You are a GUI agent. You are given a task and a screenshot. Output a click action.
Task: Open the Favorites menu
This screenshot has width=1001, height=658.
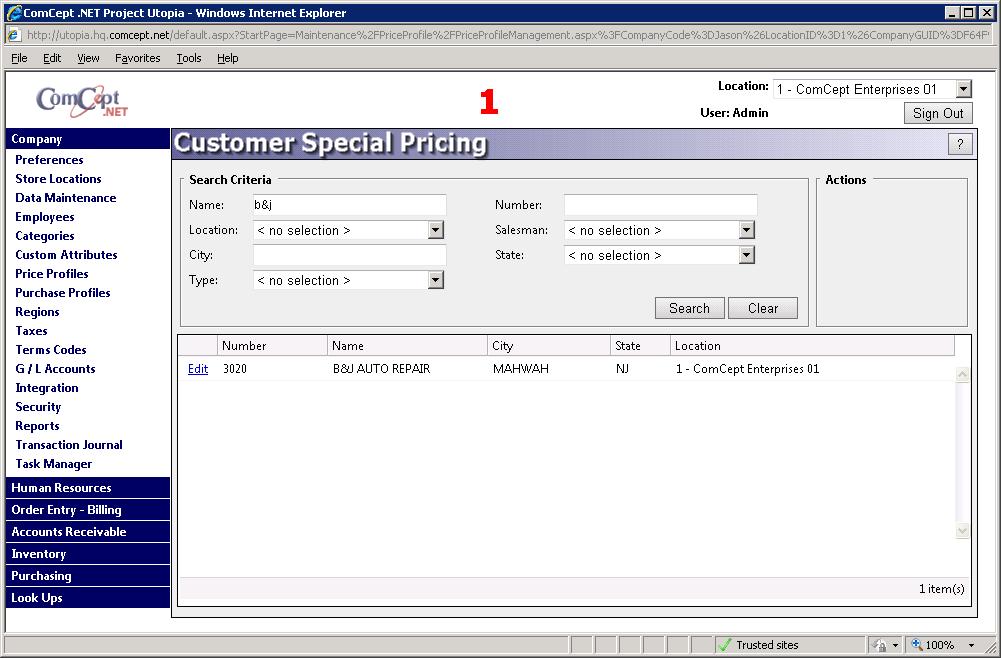[x=137, y=58]
